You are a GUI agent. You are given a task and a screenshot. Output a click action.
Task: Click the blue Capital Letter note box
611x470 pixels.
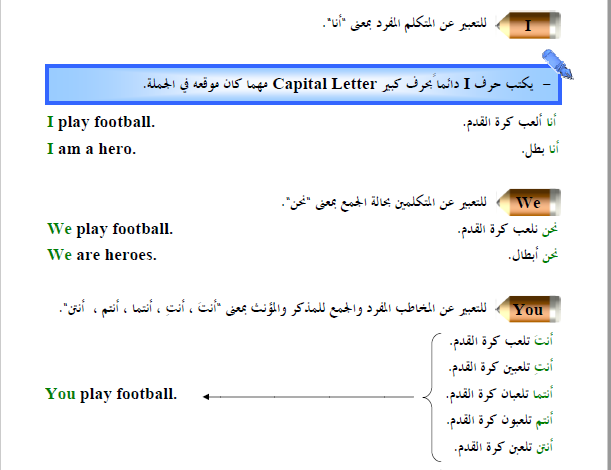coord(303,85)
